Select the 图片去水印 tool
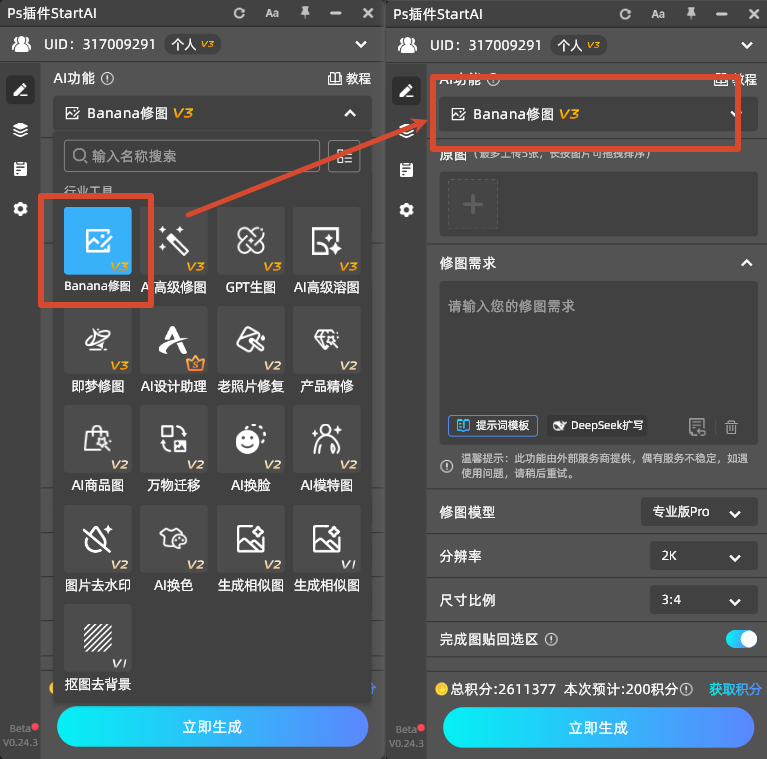 click(98, 539)
